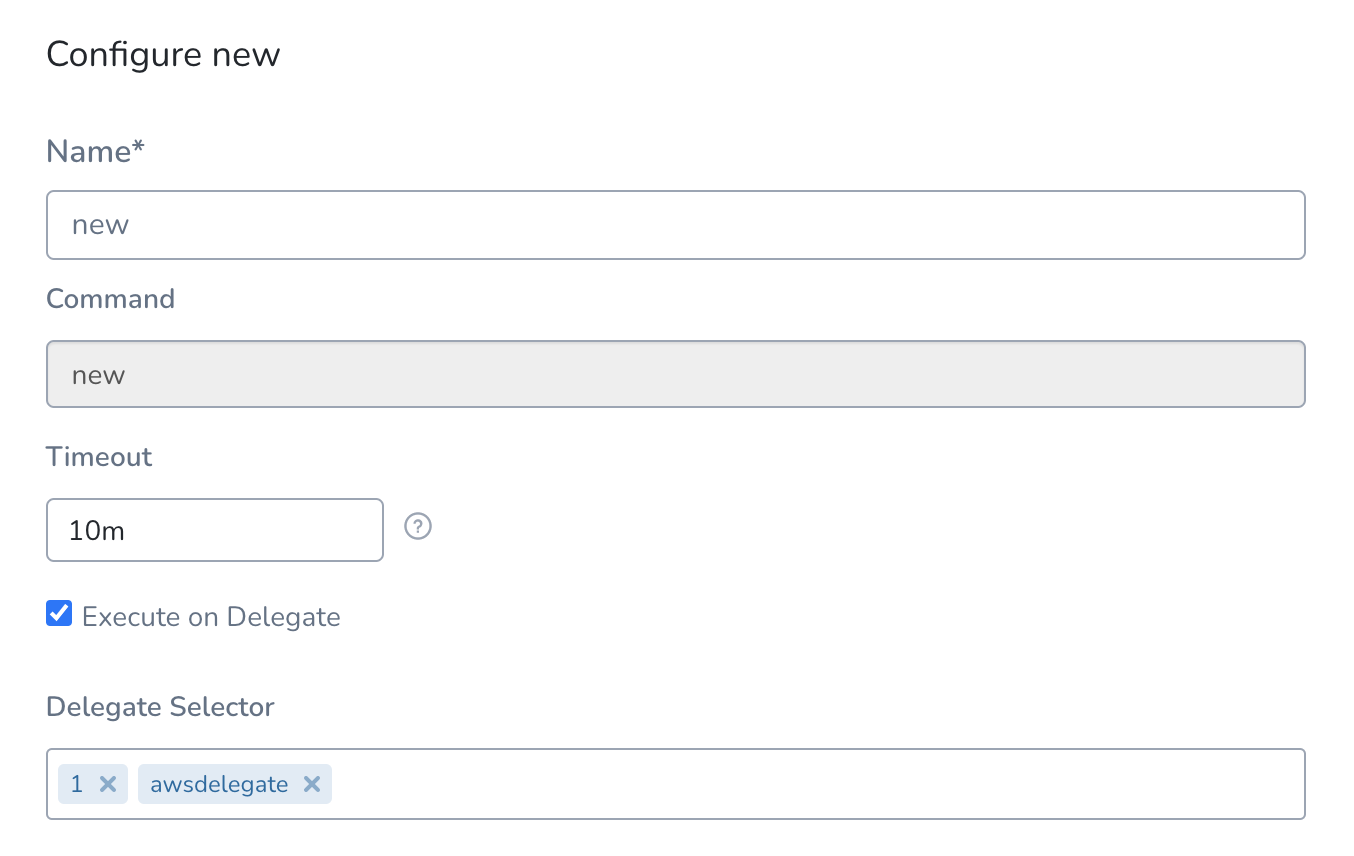Click the blue checkmark box above Delegate Selector

point(59,613)
